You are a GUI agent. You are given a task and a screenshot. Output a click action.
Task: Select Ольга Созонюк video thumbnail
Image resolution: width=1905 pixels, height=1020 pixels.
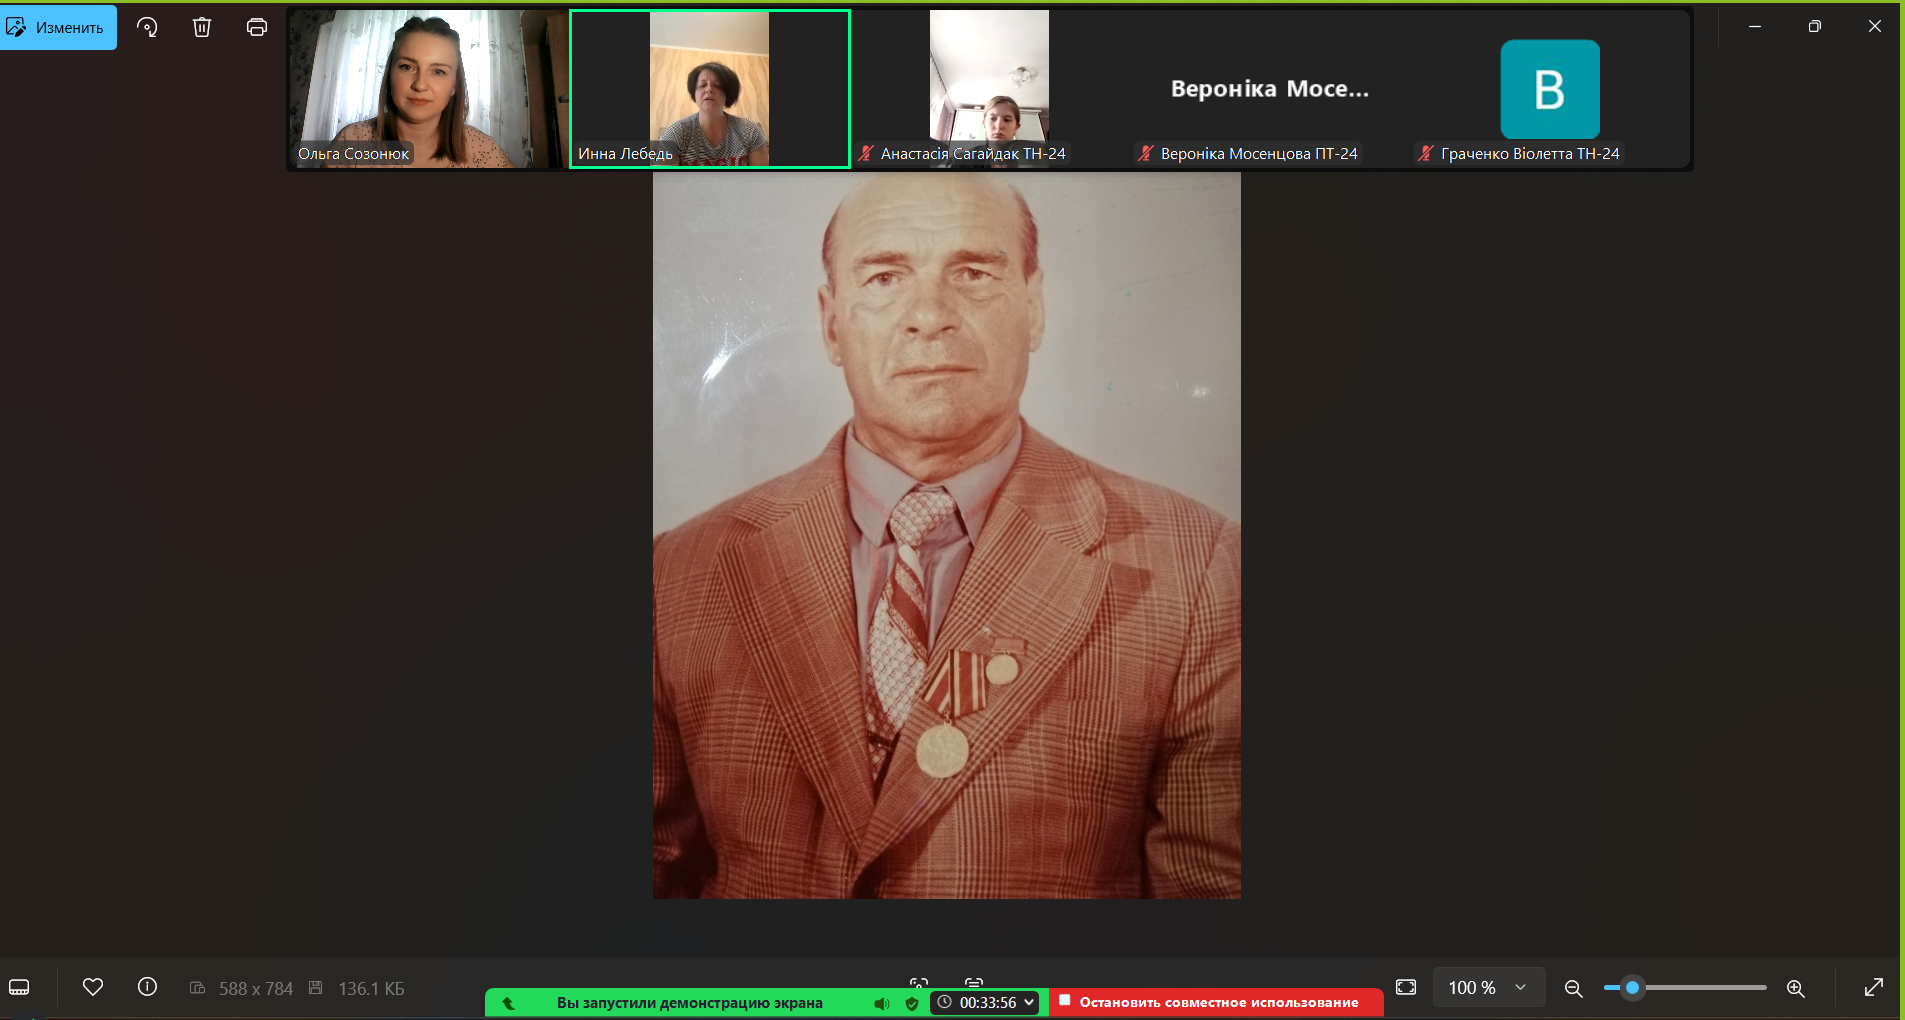428,89
